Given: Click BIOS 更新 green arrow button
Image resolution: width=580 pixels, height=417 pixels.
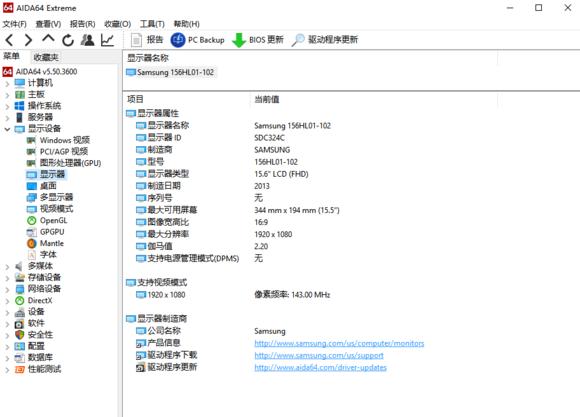Looking at the screenshot, I should (x=257, y=40).
